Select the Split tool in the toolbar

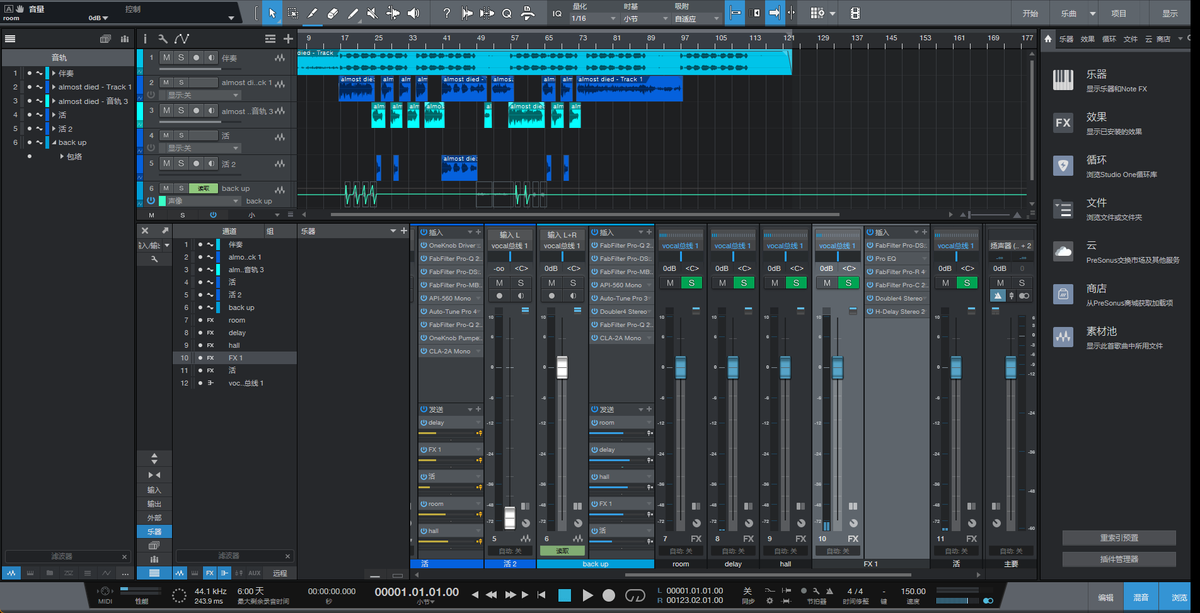[312, 13]
